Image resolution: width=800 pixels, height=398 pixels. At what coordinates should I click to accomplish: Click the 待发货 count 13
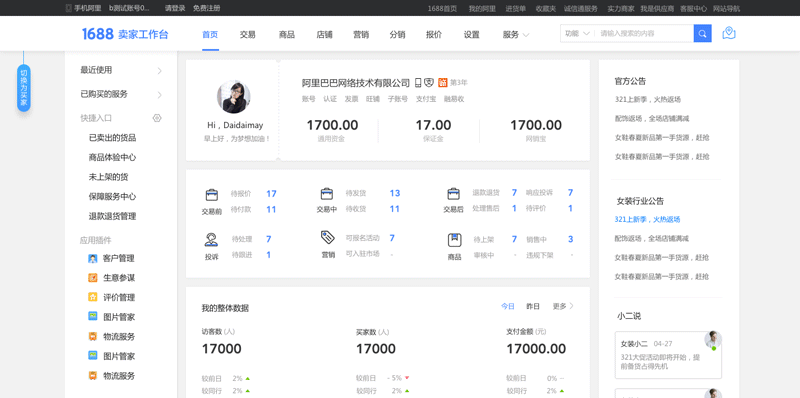coord(395,193)
